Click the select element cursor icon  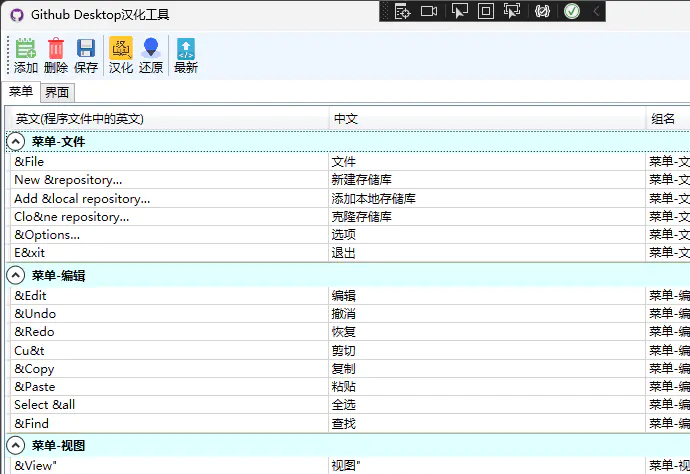(459, 11)
